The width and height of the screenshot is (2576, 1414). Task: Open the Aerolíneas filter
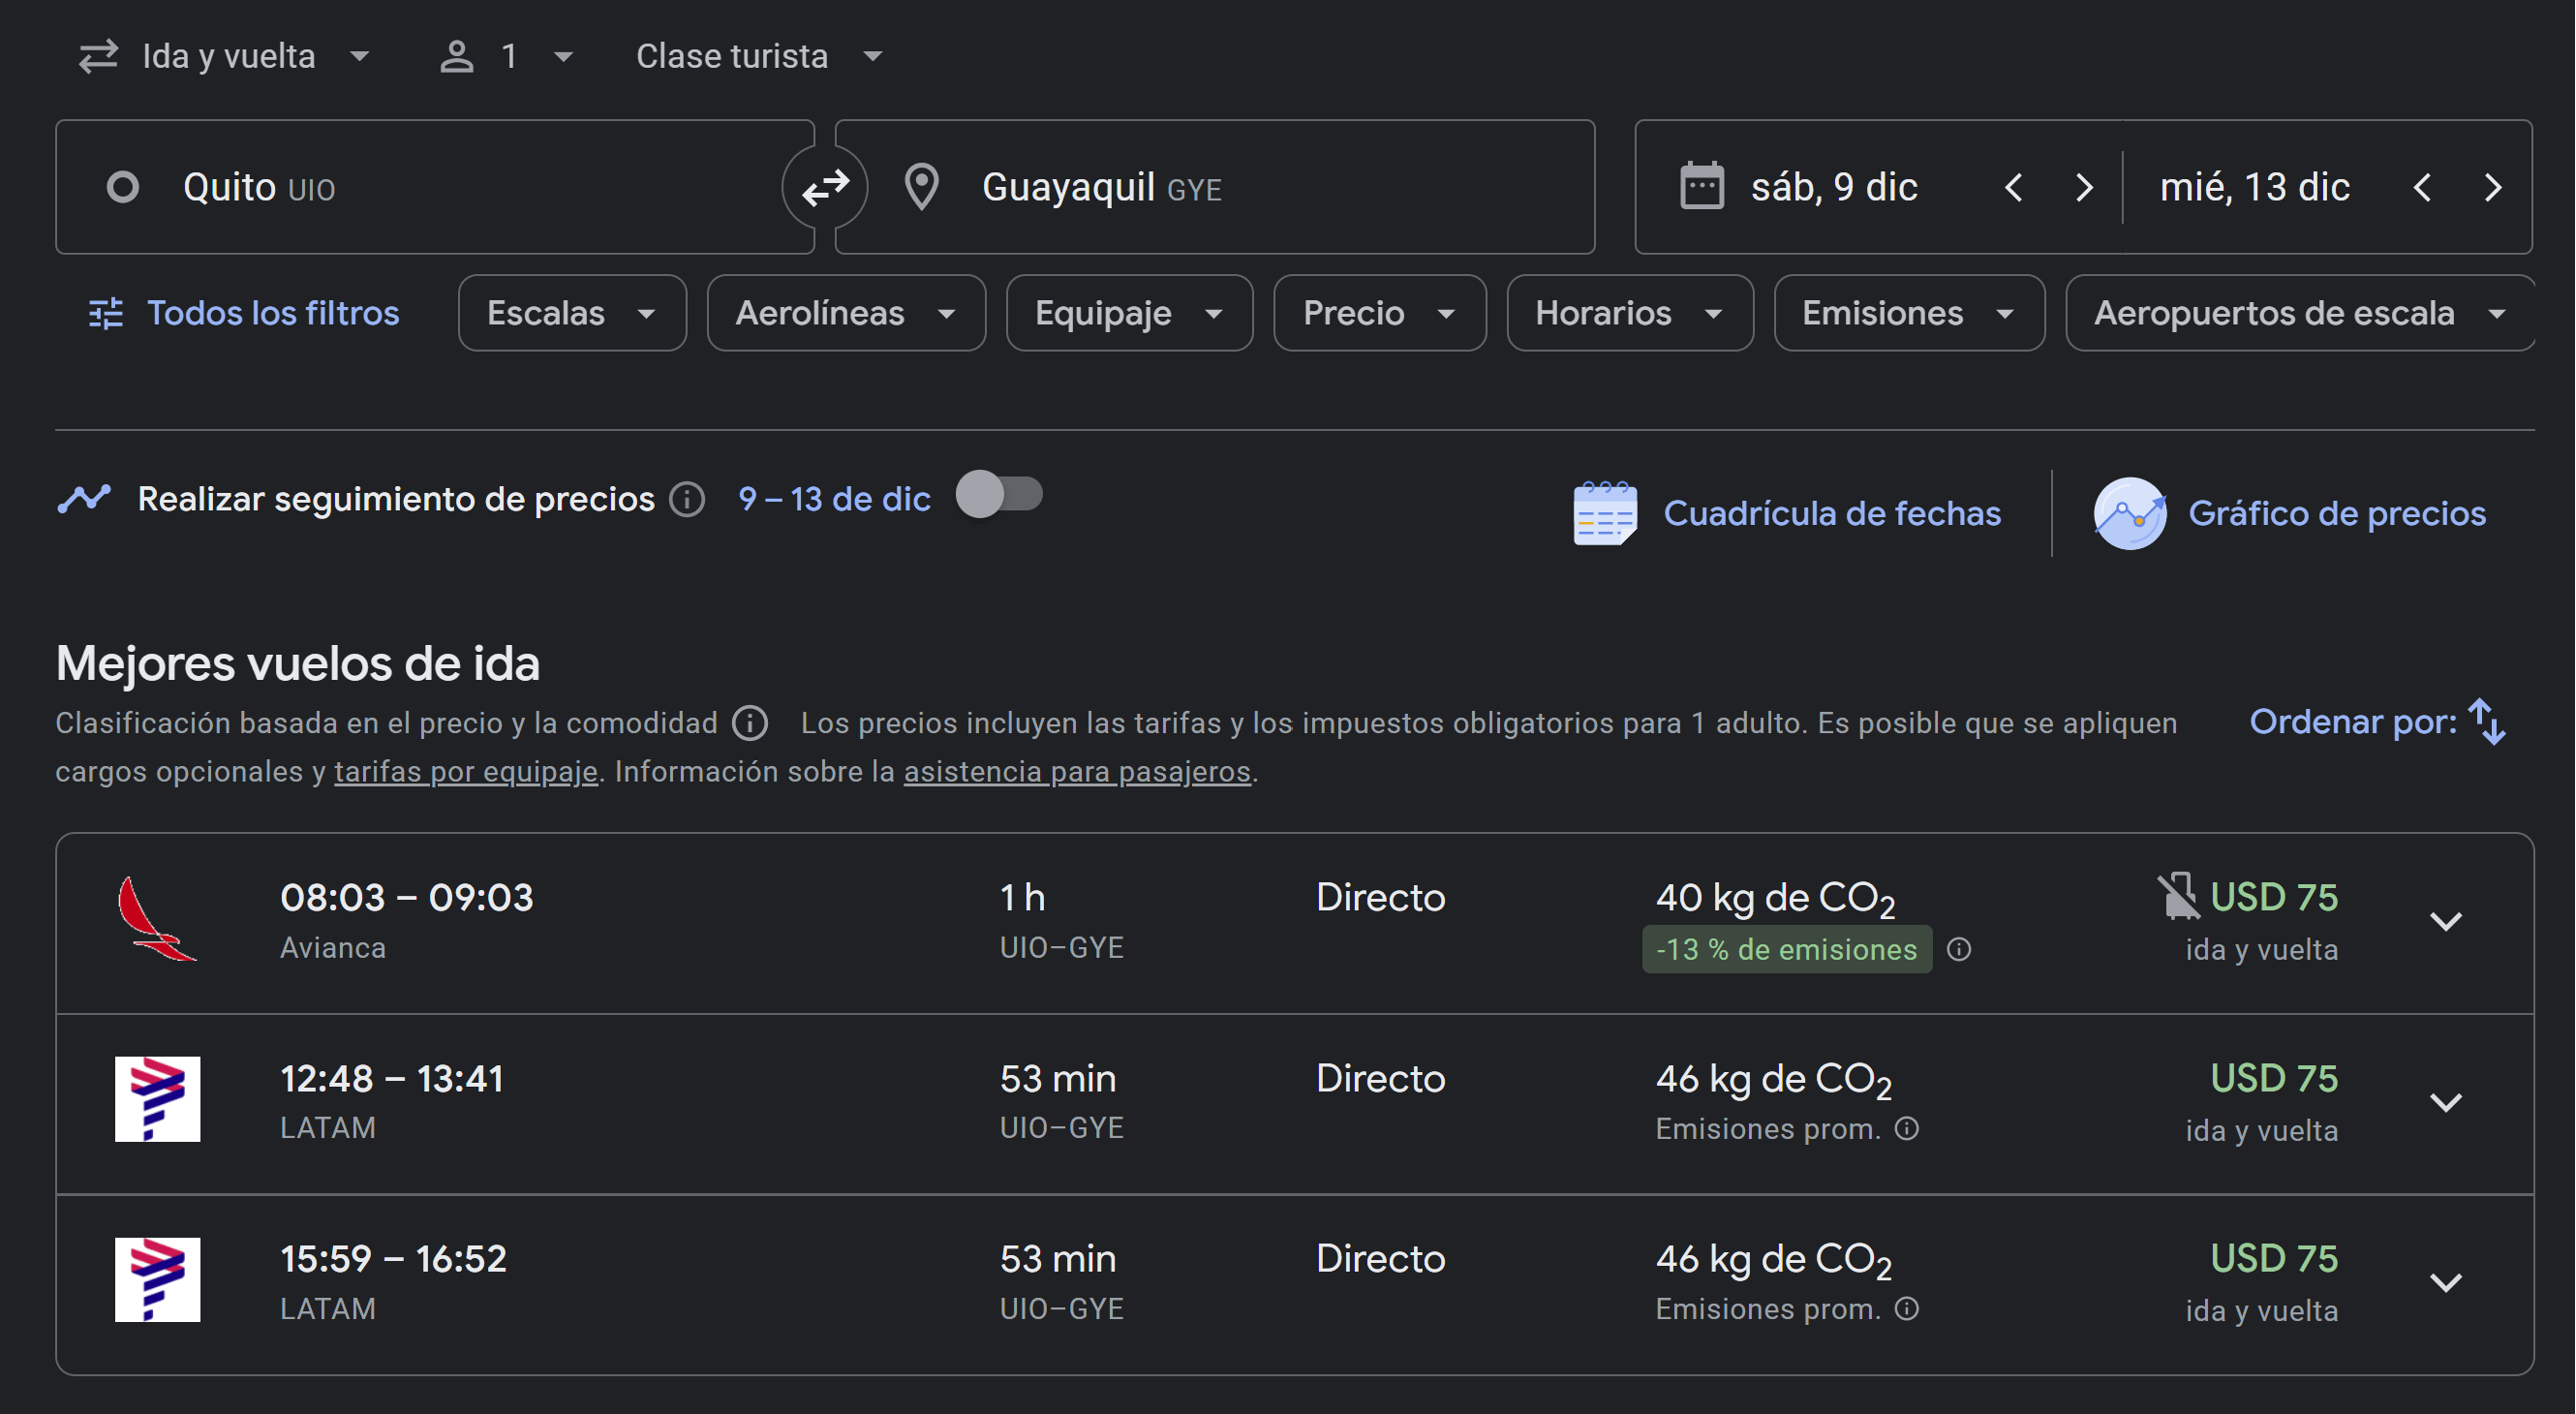845,313
